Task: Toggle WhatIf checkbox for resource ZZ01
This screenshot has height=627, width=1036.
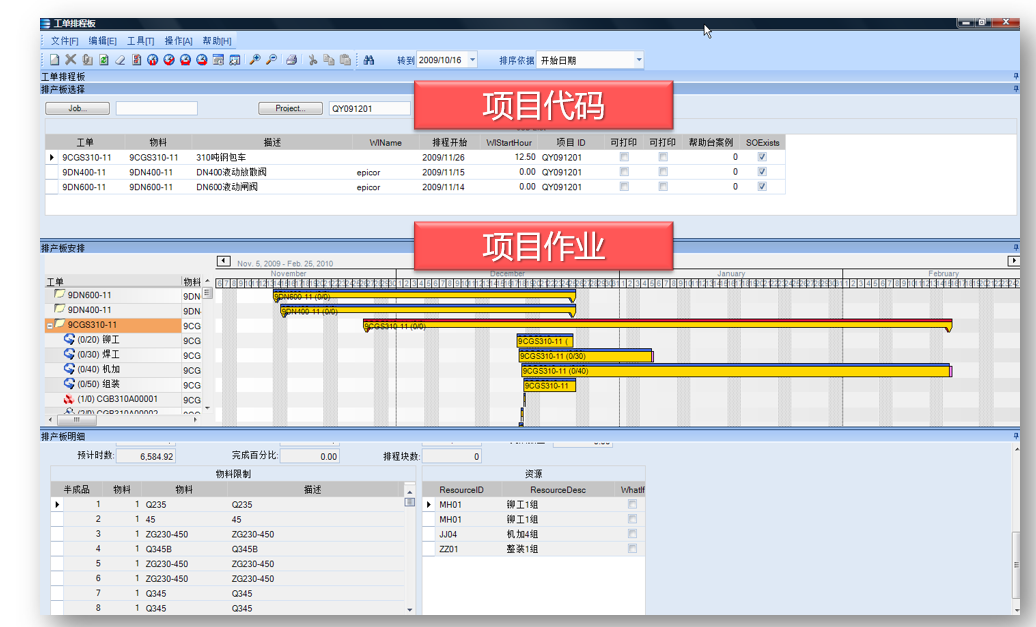Action: [632, 548]
